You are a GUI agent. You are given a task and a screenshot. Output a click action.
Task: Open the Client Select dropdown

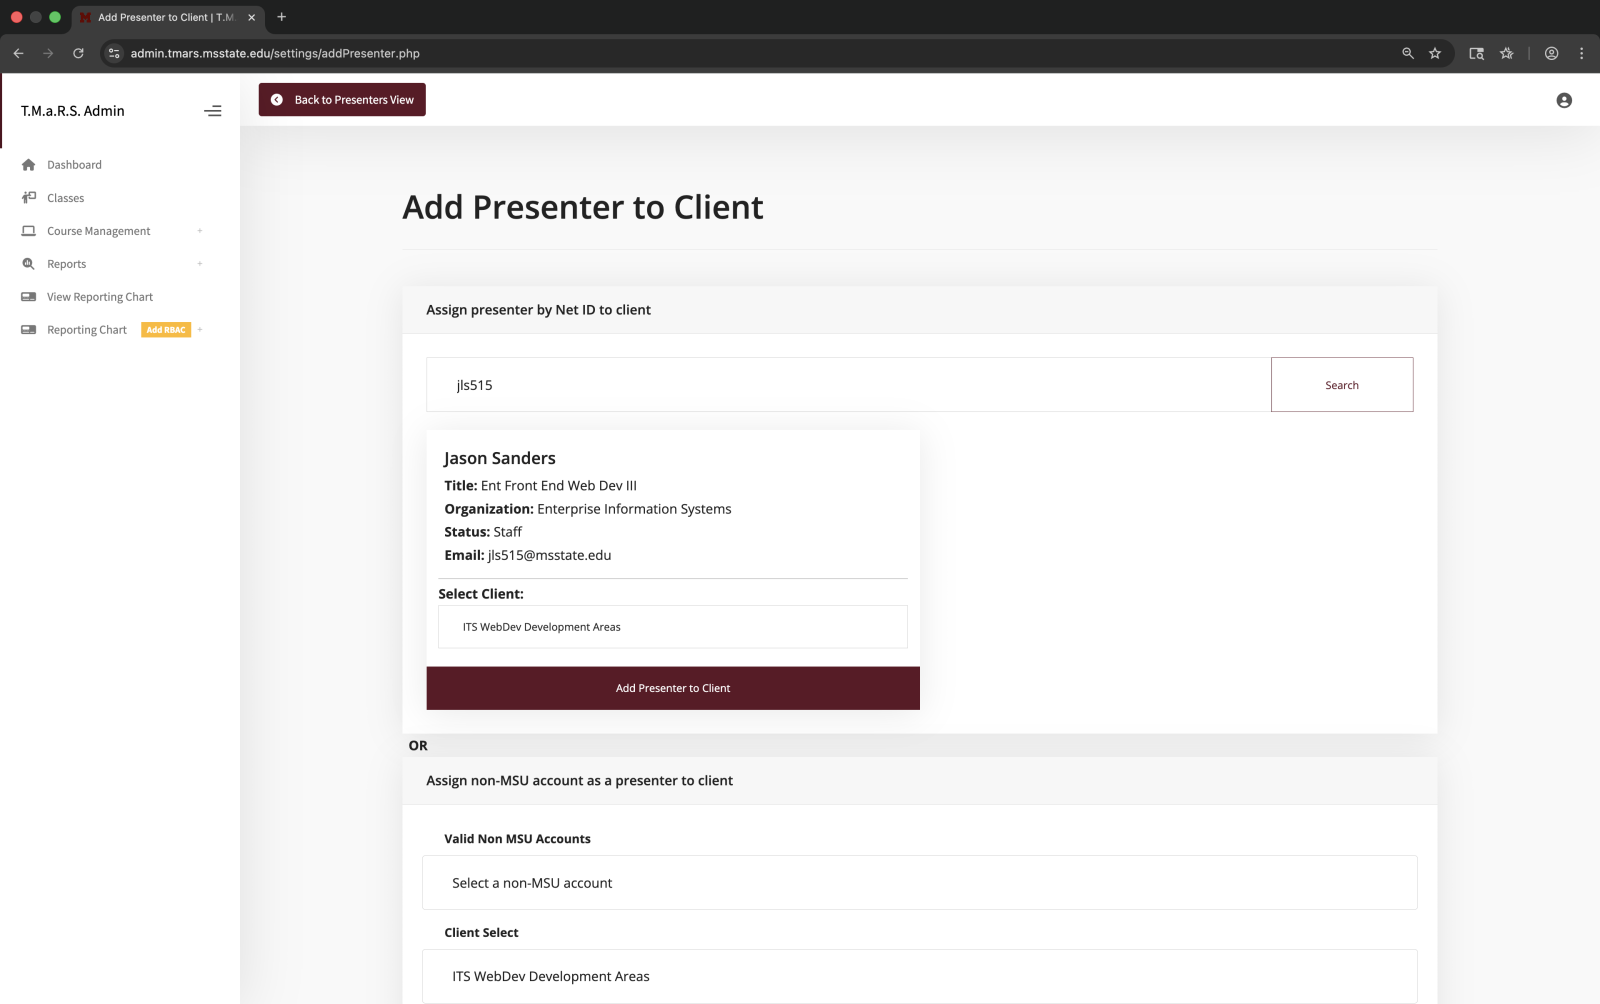920,976
